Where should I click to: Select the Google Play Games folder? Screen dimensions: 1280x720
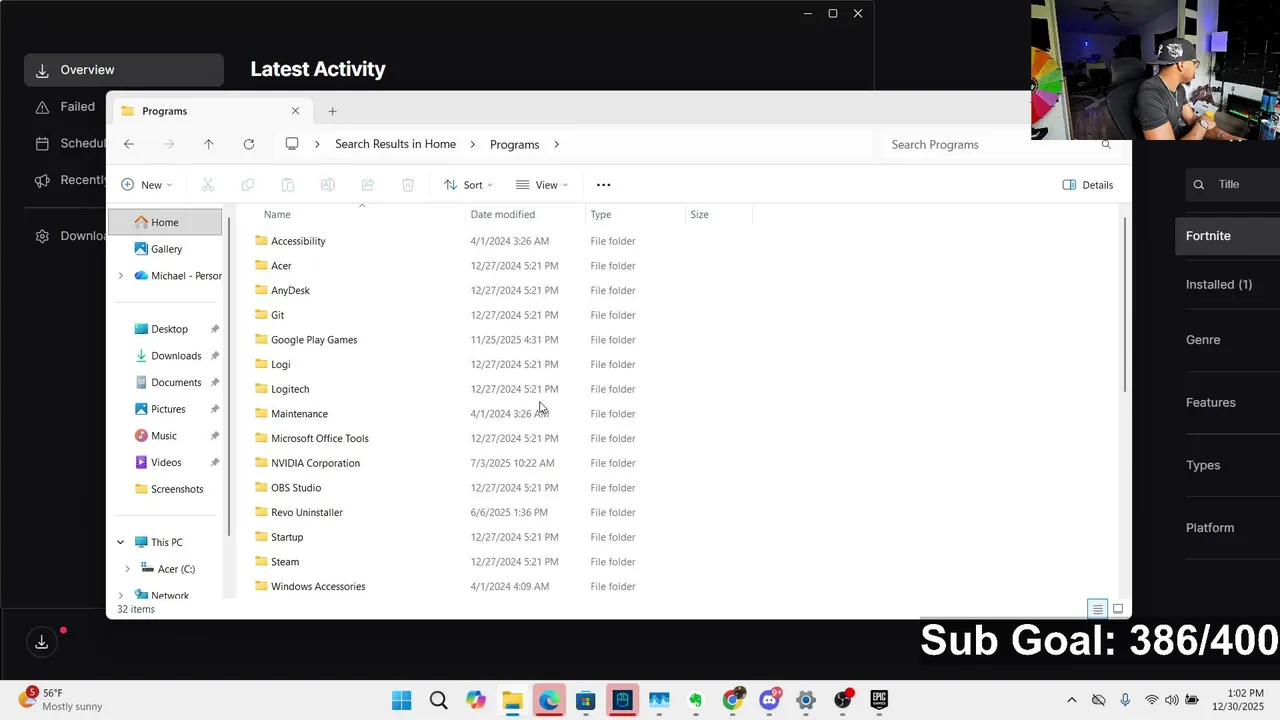coord(314,340)
